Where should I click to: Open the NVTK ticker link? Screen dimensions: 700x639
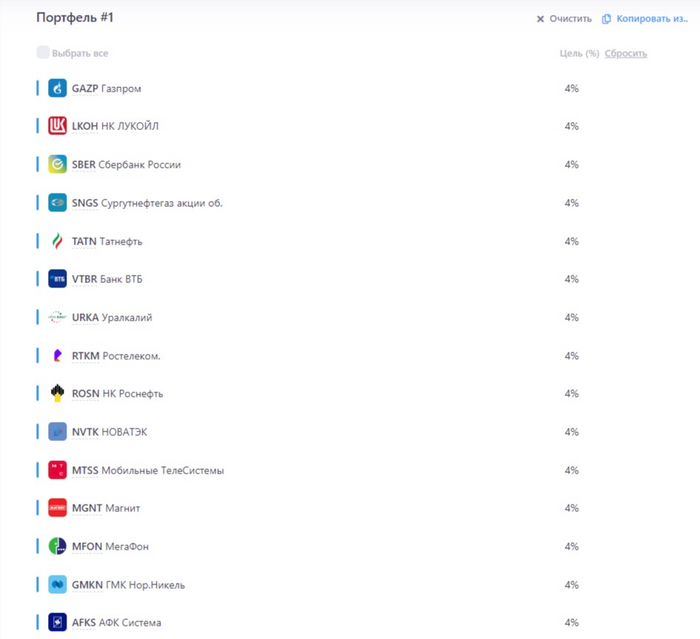[85, 432]
